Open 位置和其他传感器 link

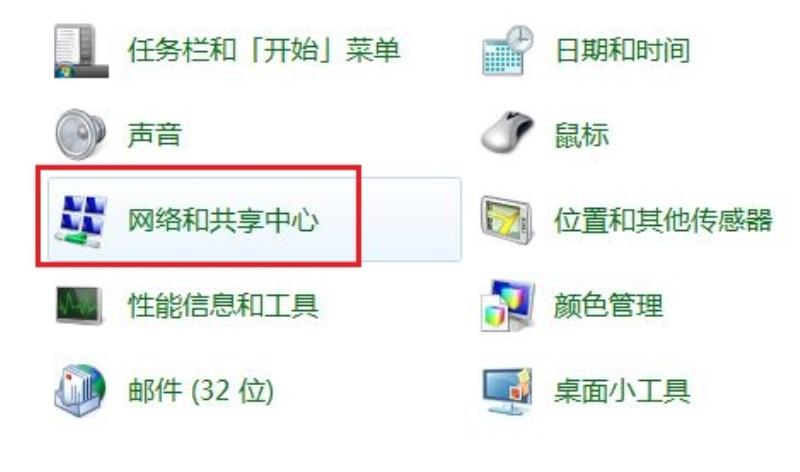663,220
